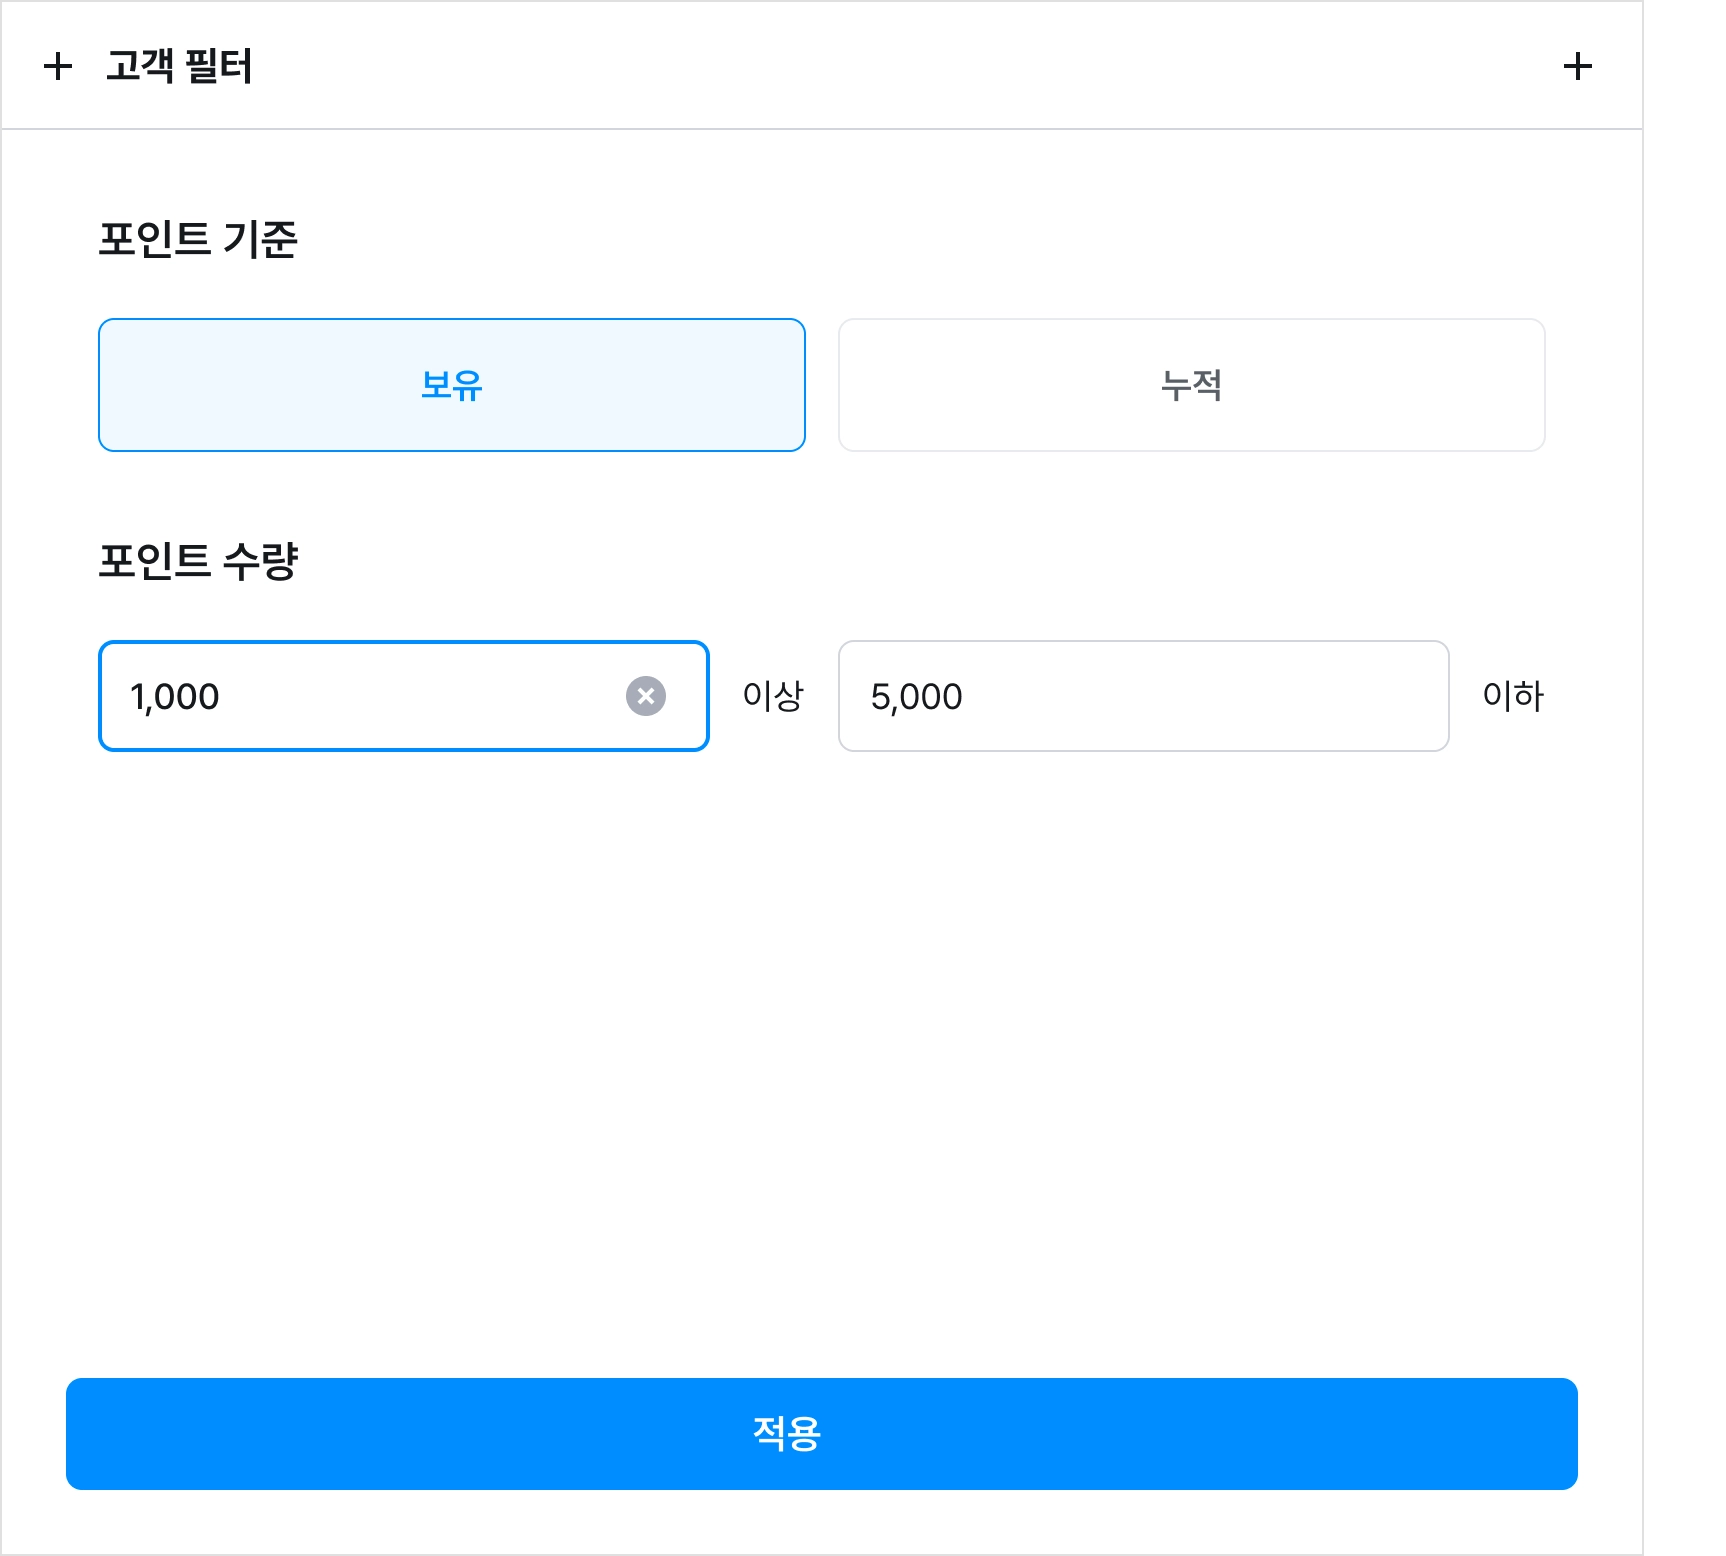Image resolution: width=1726 pixels, height=1556 pixels.
Task: Select the 보유 point basis option
Action: point(452,385)
